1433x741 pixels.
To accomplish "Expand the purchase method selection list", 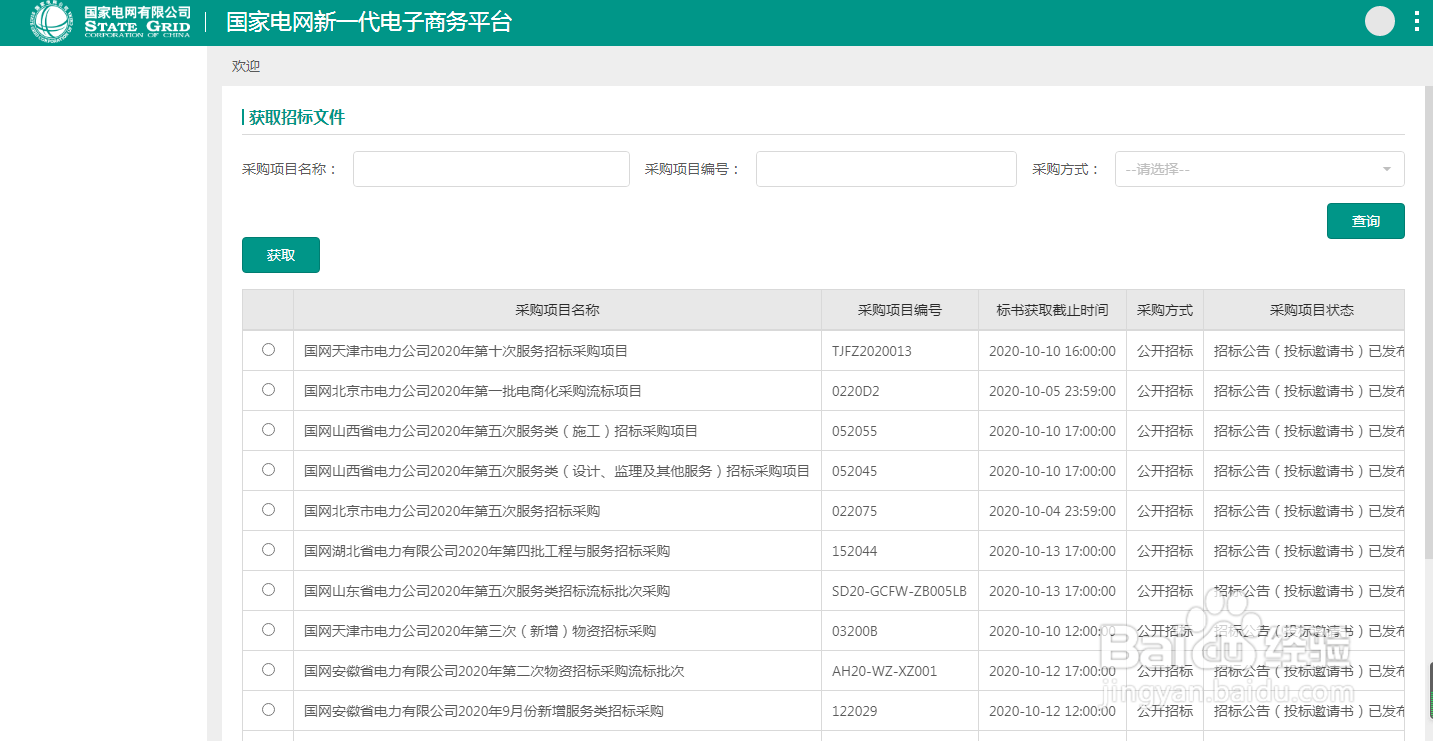I will point(1260,168).
